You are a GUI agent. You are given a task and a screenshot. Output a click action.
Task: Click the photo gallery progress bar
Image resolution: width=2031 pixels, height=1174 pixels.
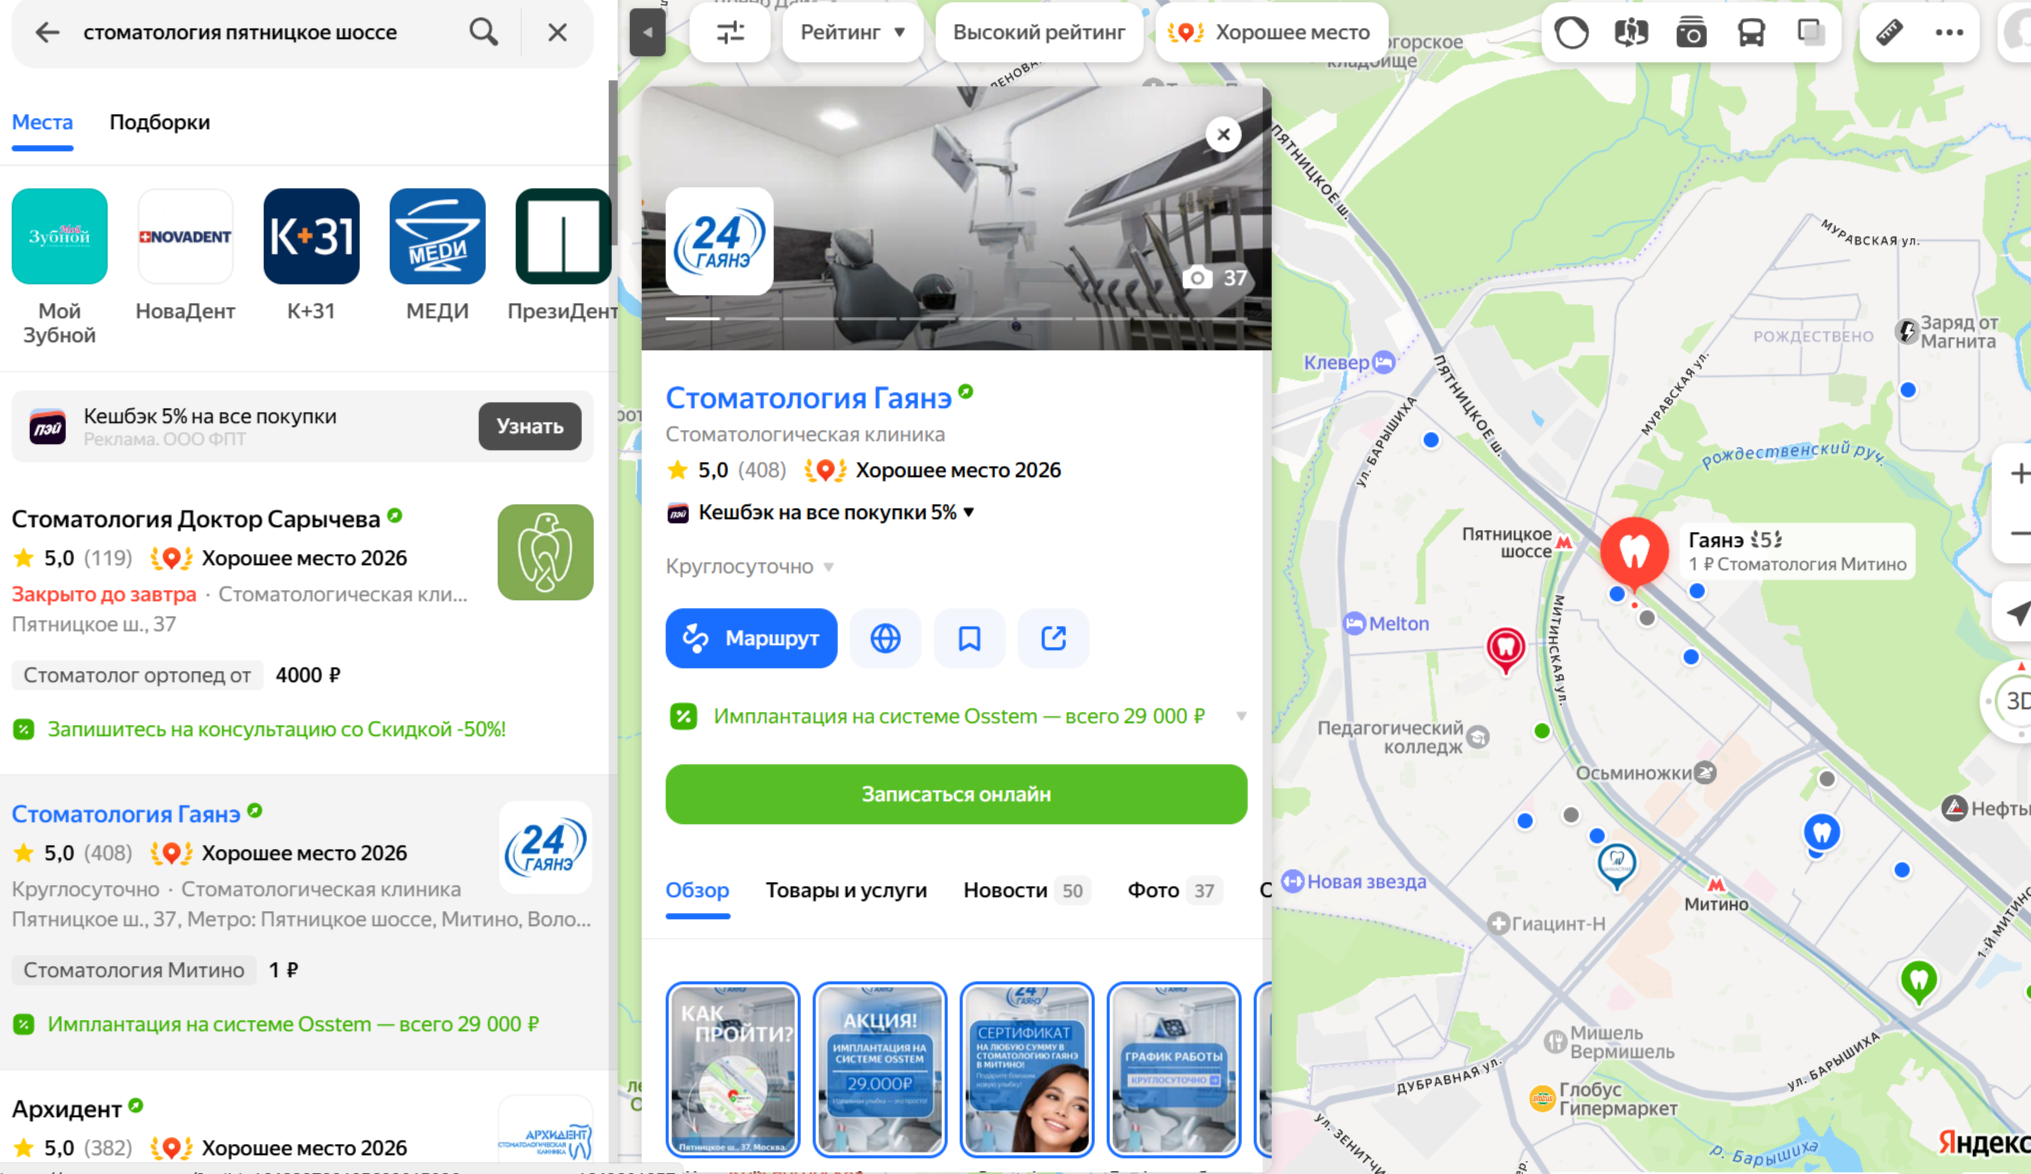pyautogui.click(x=956, y=318)
